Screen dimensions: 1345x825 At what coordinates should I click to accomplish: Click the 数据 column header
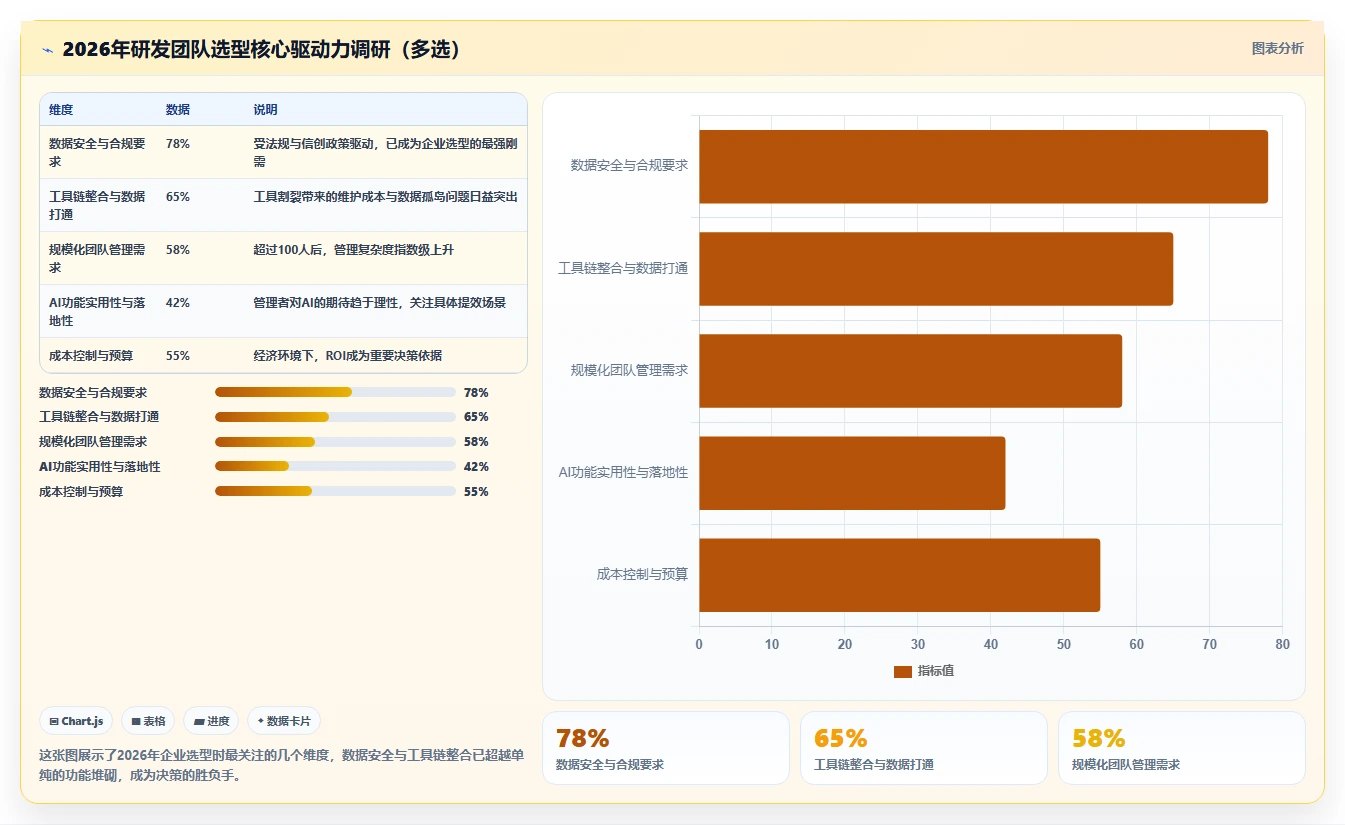178,110
